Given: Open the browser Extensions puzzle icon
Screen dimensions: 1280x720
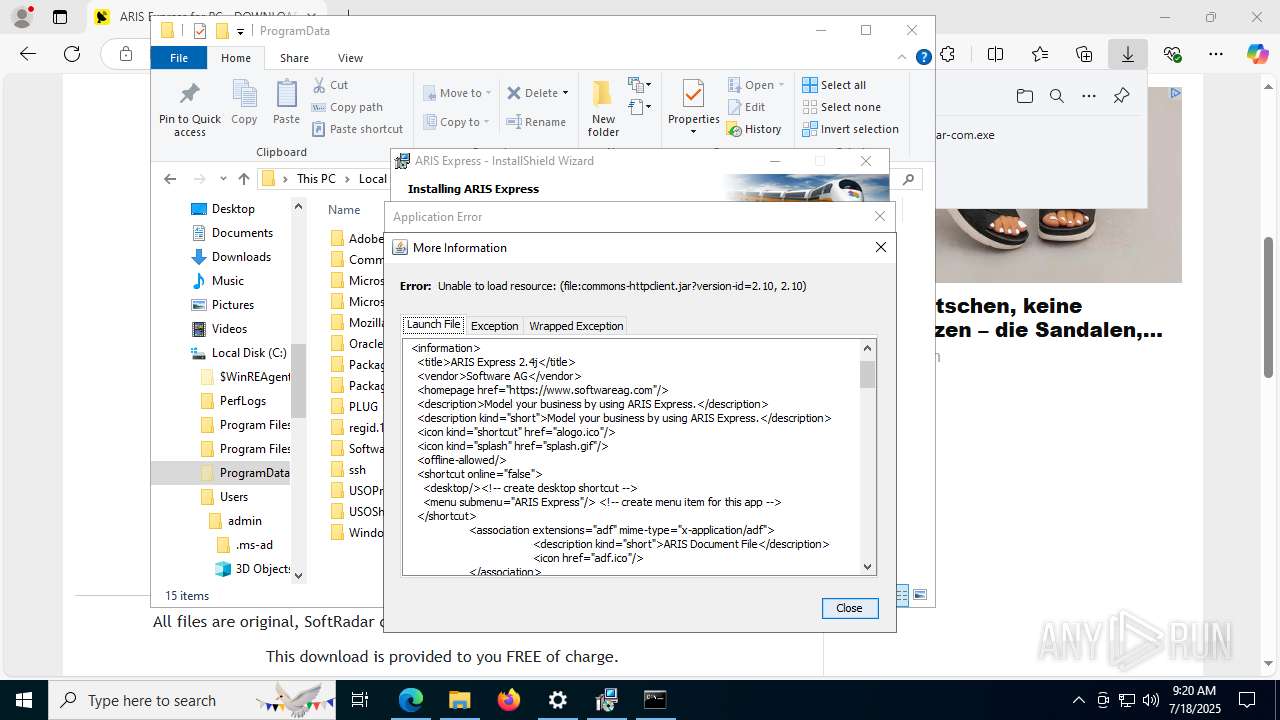Looking at the screenshot, I should [x=947, y=54].
